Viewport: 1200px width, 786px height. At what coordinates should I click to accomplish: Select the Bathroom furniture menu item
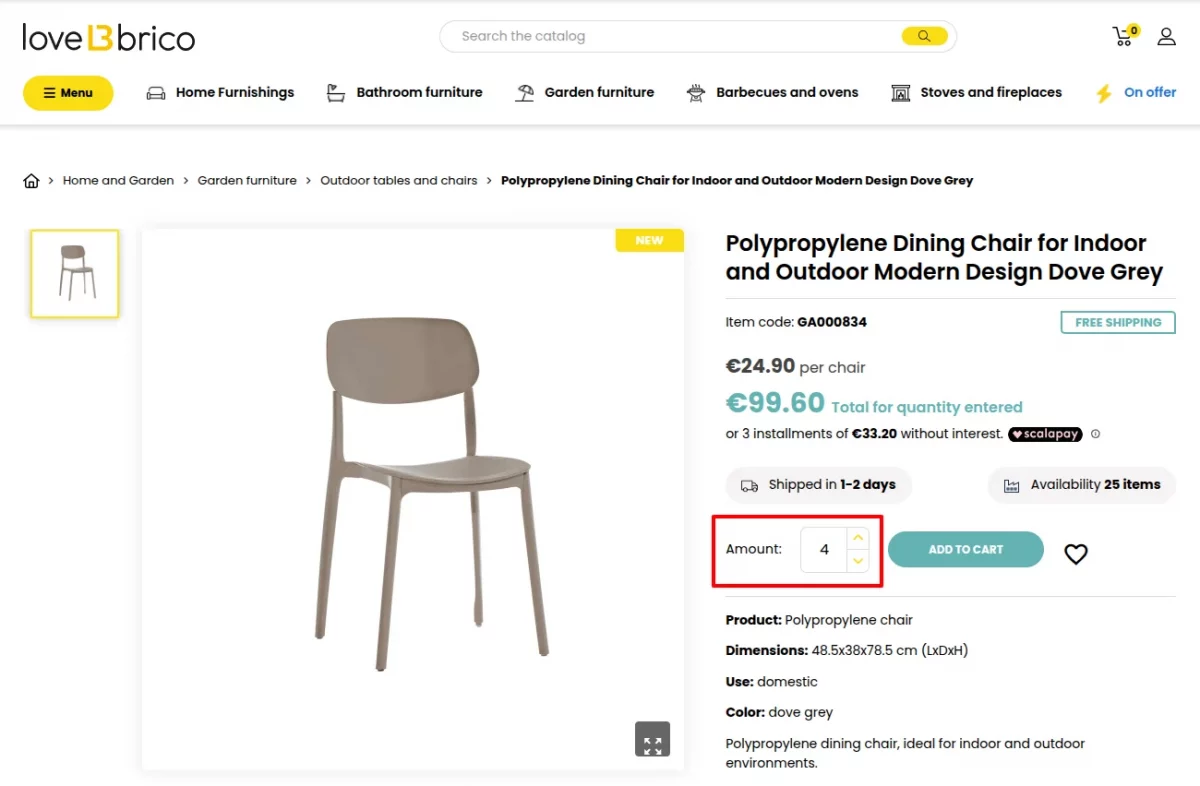419,92
